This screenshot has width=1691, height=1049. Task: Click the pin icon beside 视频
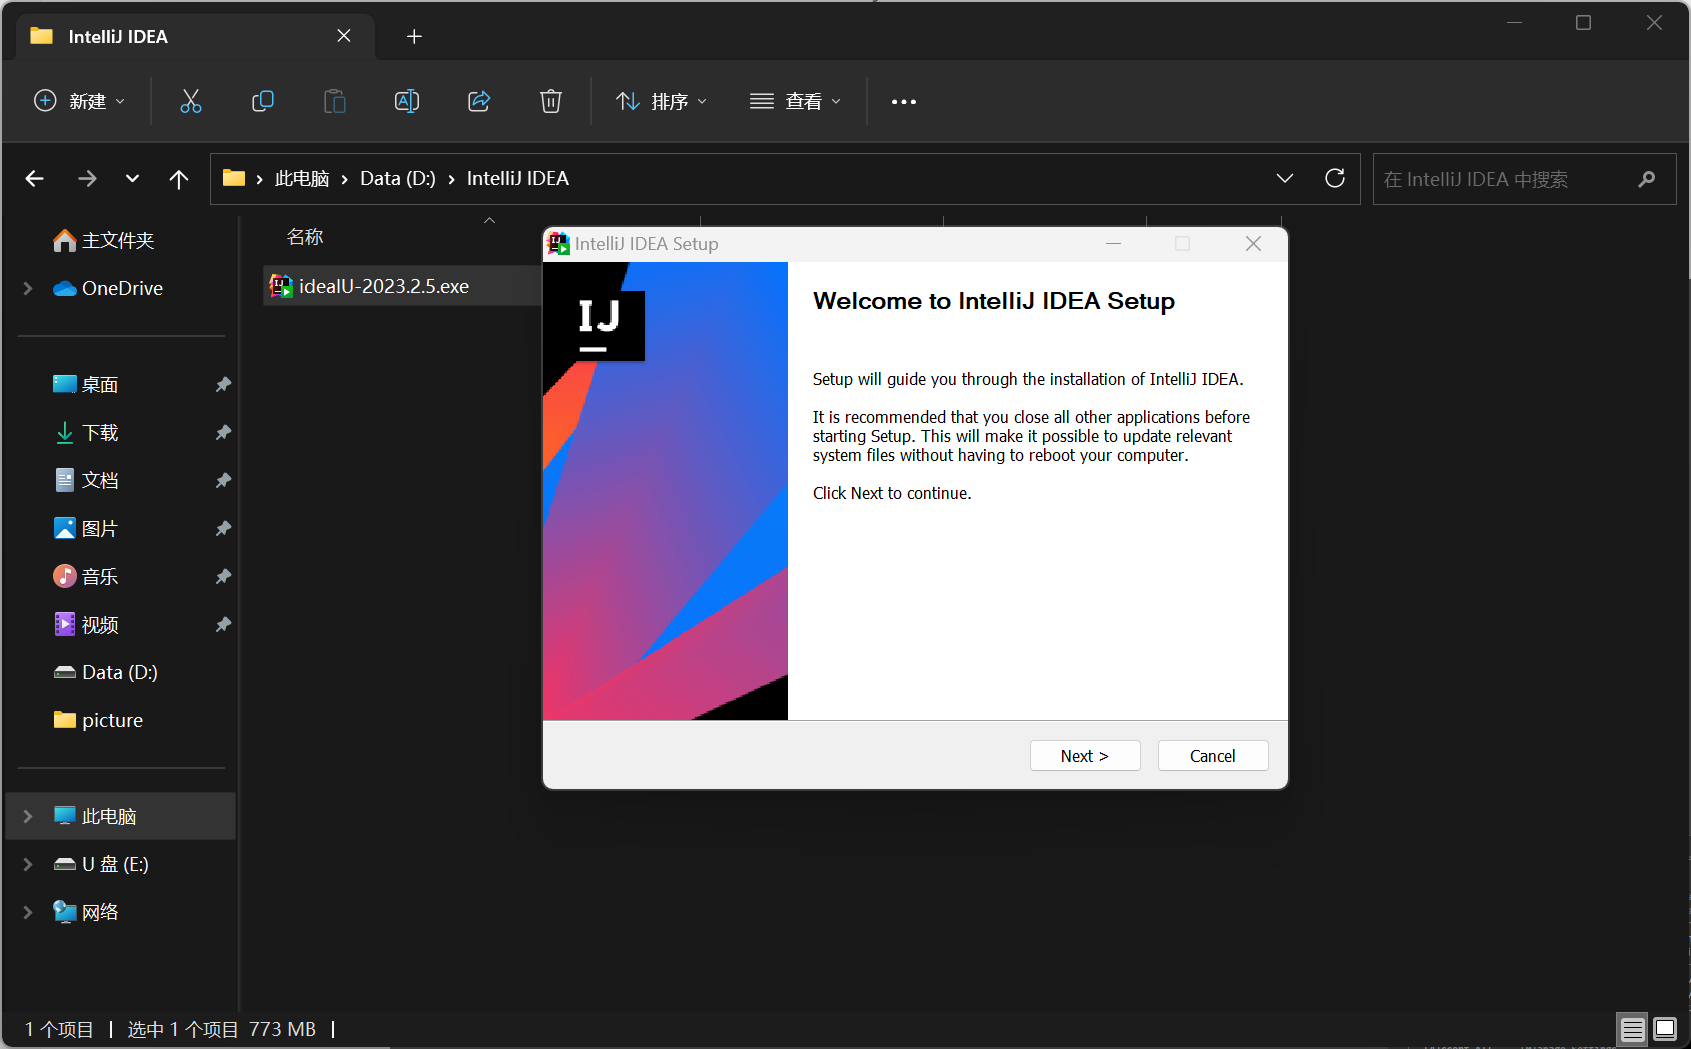[223, 624]
